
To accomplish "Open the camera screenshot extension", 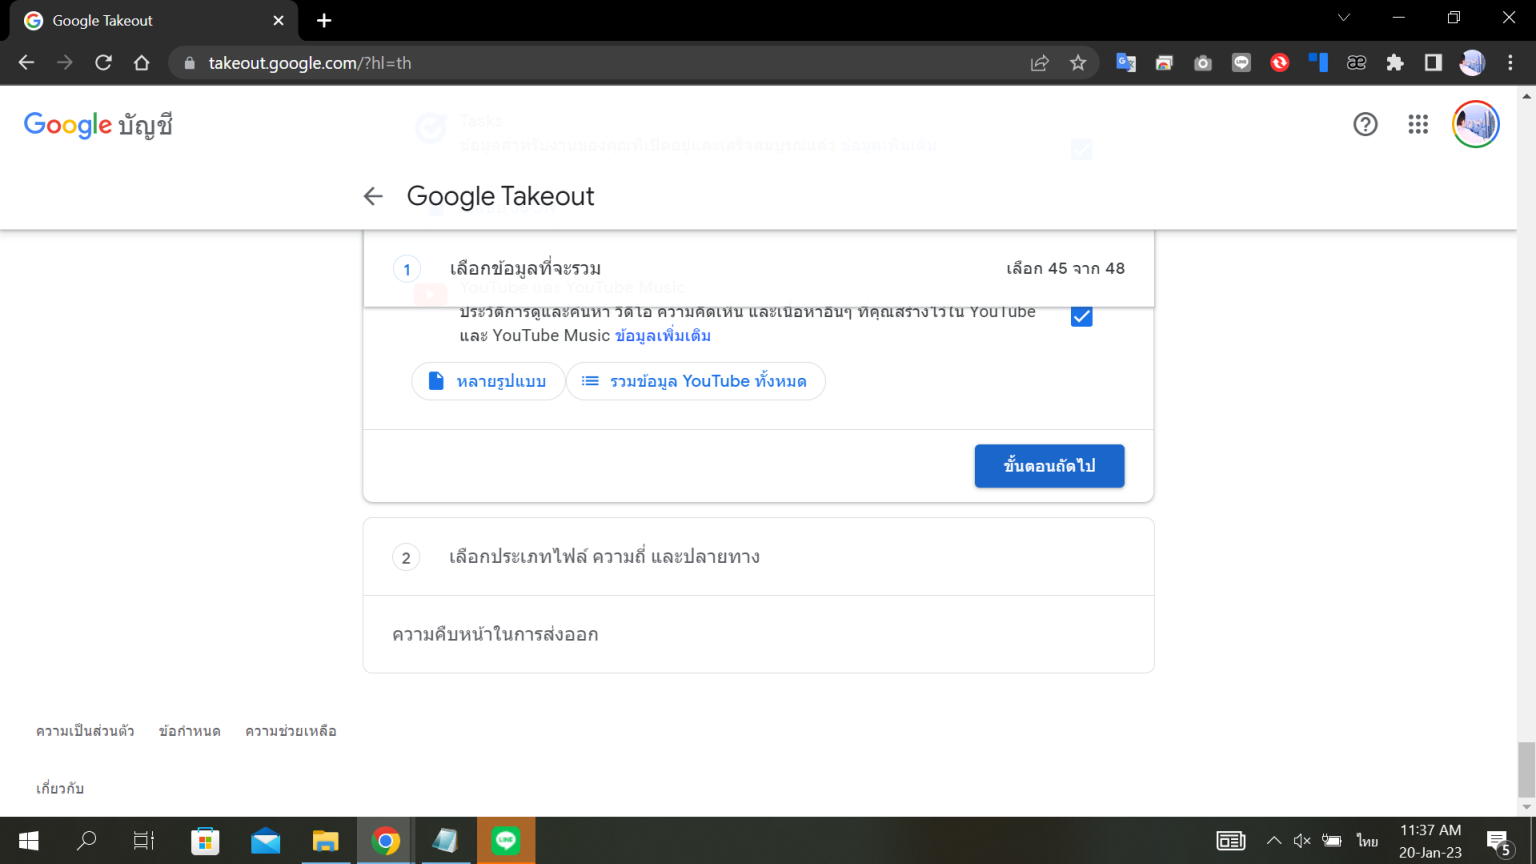I will click(1202, 62).
